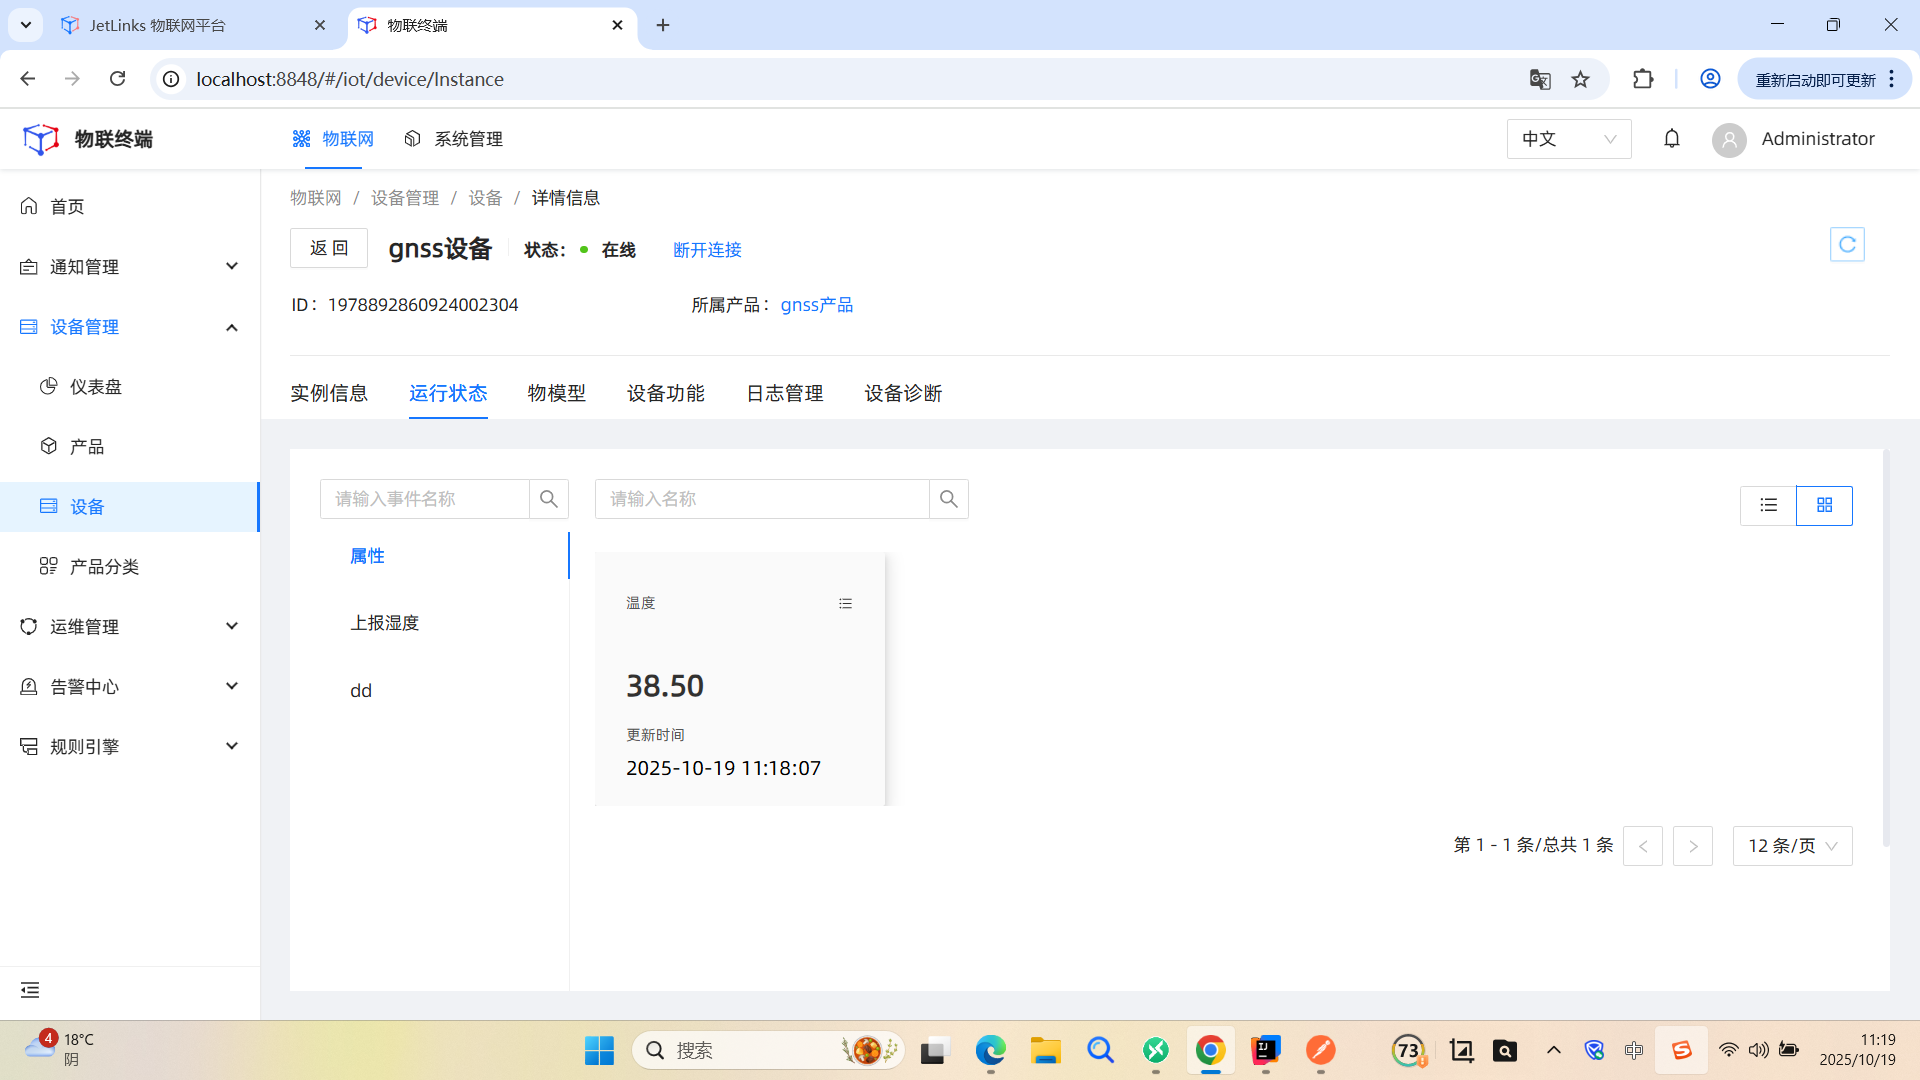This screenshot has width=1920, height=1080.
Task: Open the notification bell
Action: [x=1671, y=139]
